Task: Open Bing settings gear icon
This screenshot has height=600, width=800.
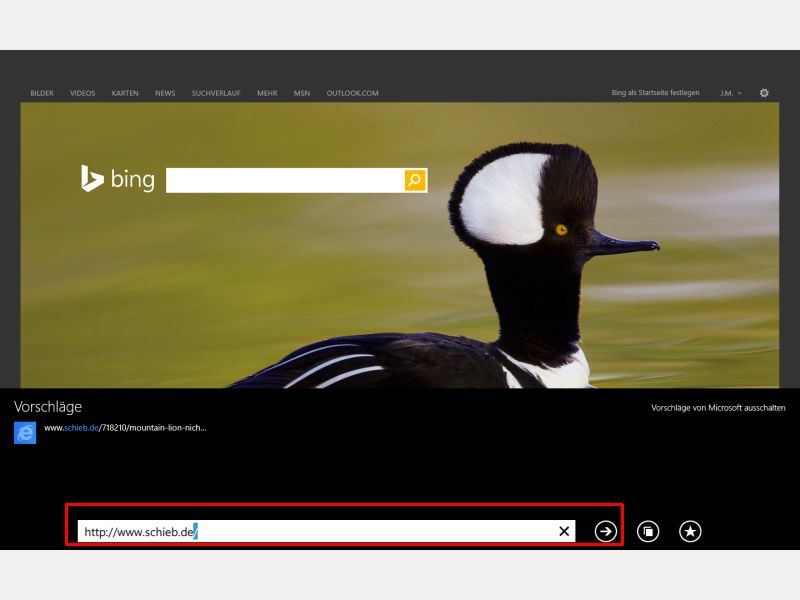Action: pyautogui.click(x=764, y=93)
